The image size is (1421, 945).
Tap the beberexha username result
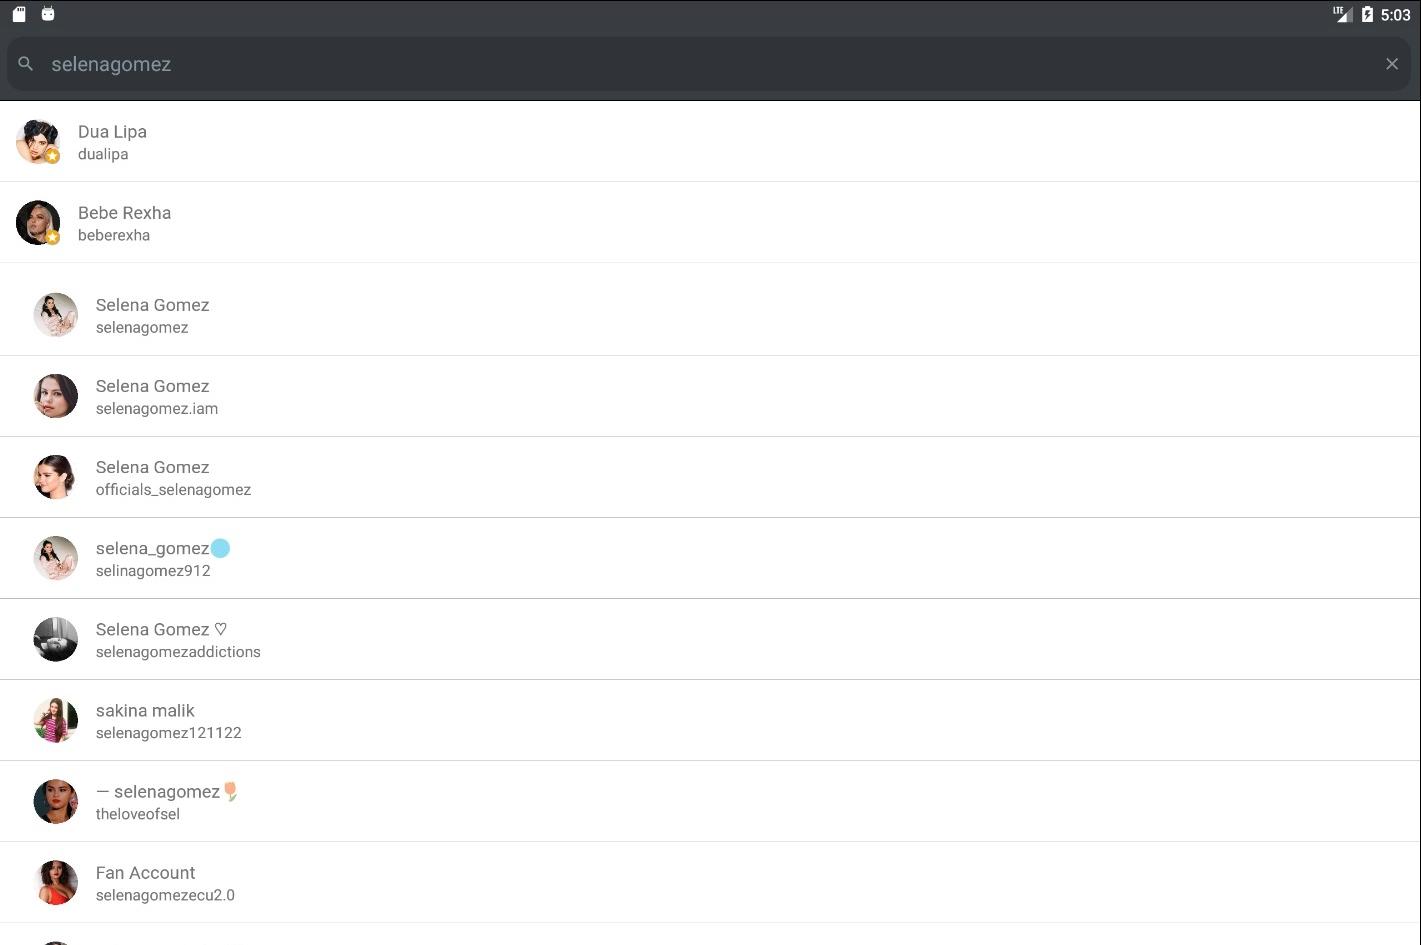click(x=114, y=235)
